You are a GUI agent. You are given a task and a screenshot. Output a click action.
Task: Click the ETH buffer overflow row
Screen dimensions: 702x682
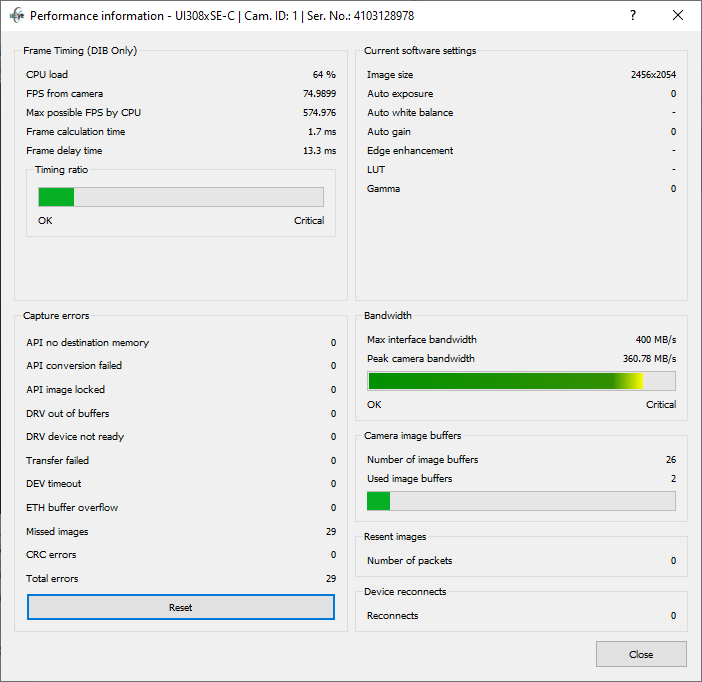[x=181, y=507]
